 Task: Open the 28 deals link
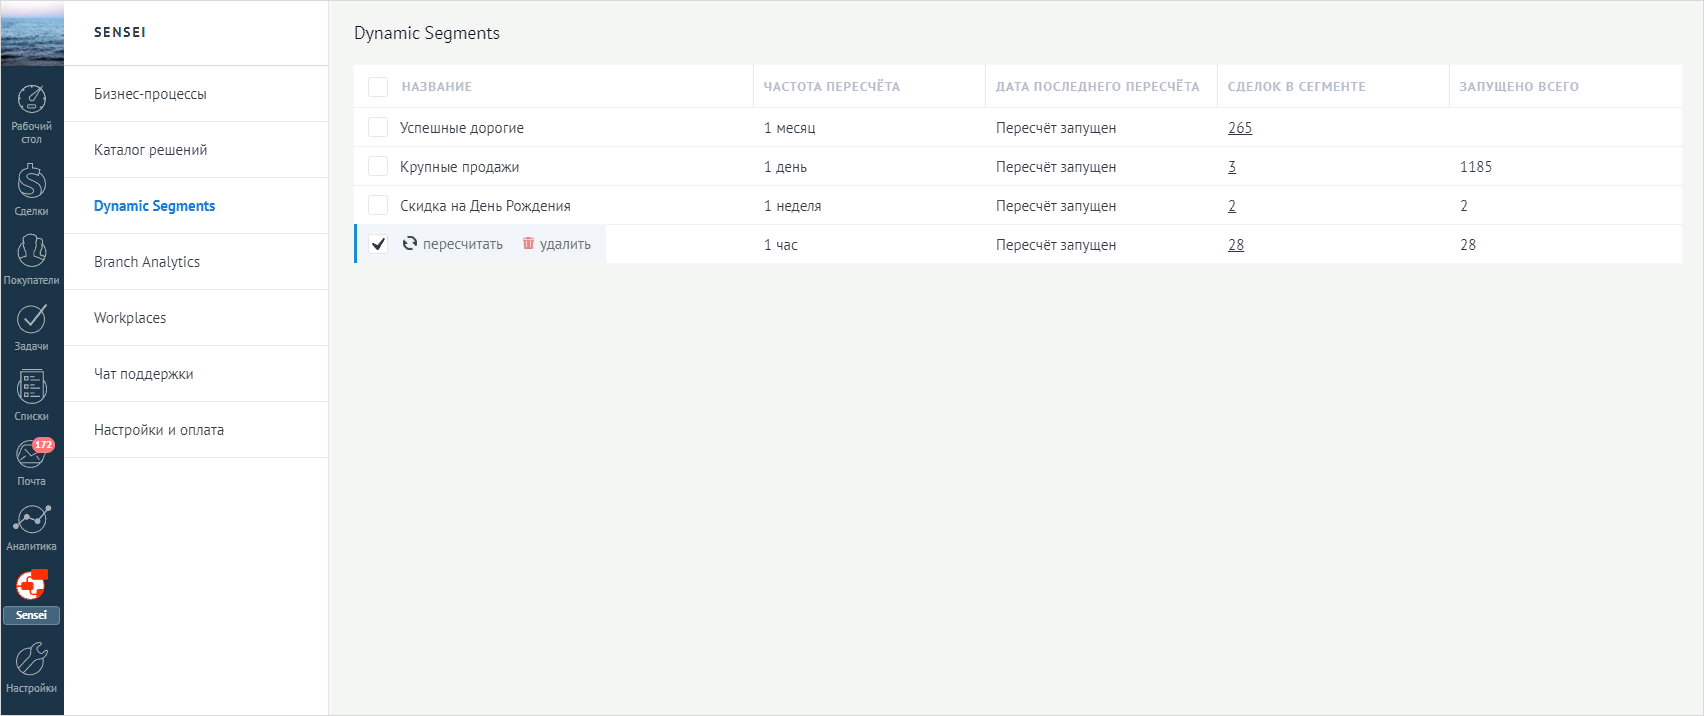coord(1236,245)
